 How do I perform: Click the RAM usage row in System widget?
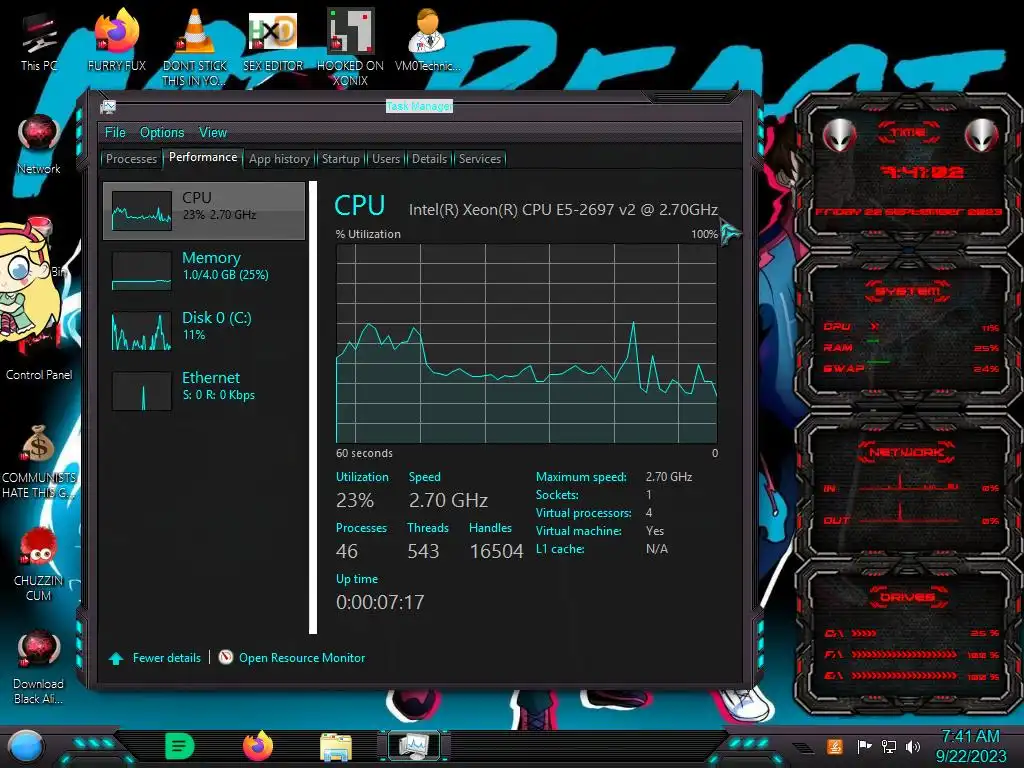click(x=911, y=347)
